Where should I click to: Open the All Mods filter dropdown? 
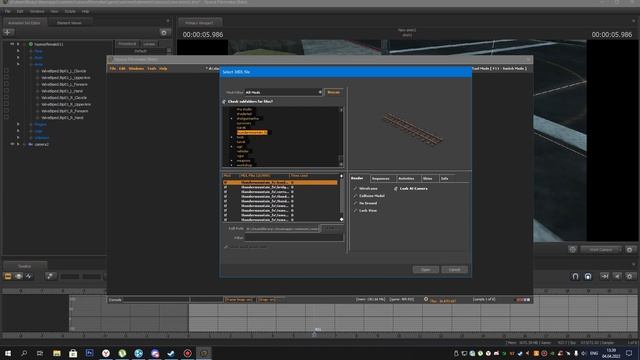point(283,92)
